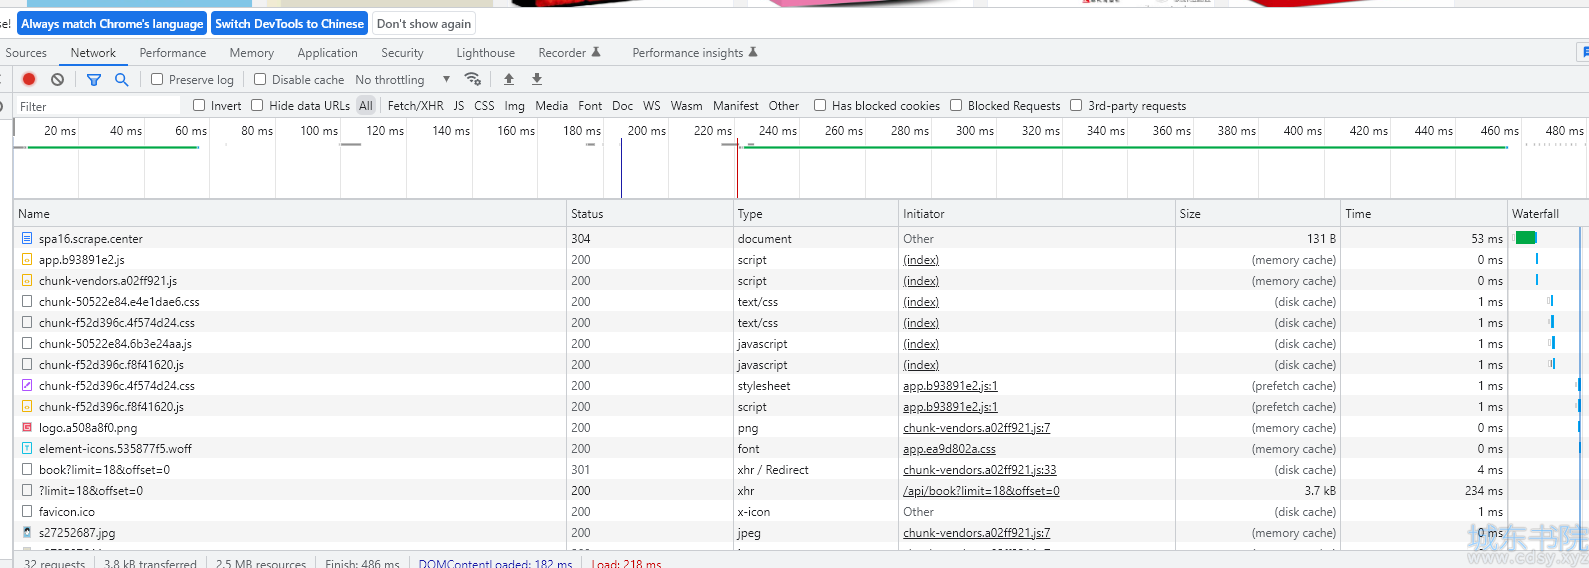The width and height of the screenshot is (1589, 568).
Task: Click script icon beside app.b93891e2.js
Action: [27, 259]
